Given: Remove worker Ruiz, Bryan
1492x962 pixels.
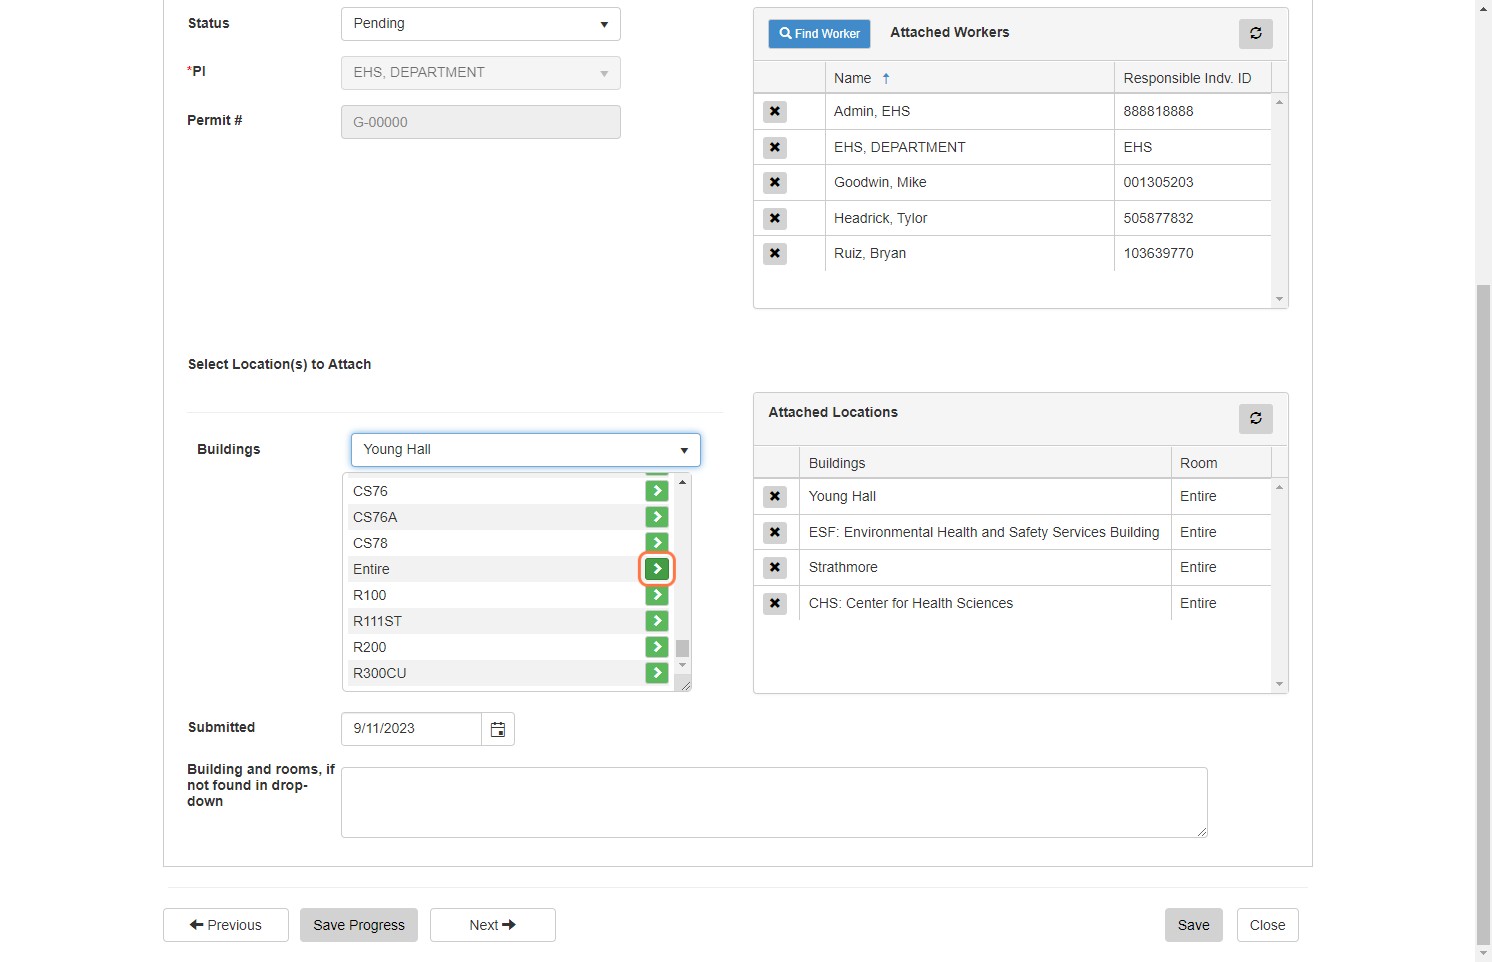Looking at the screenshot, I should (x=774, y=254).
